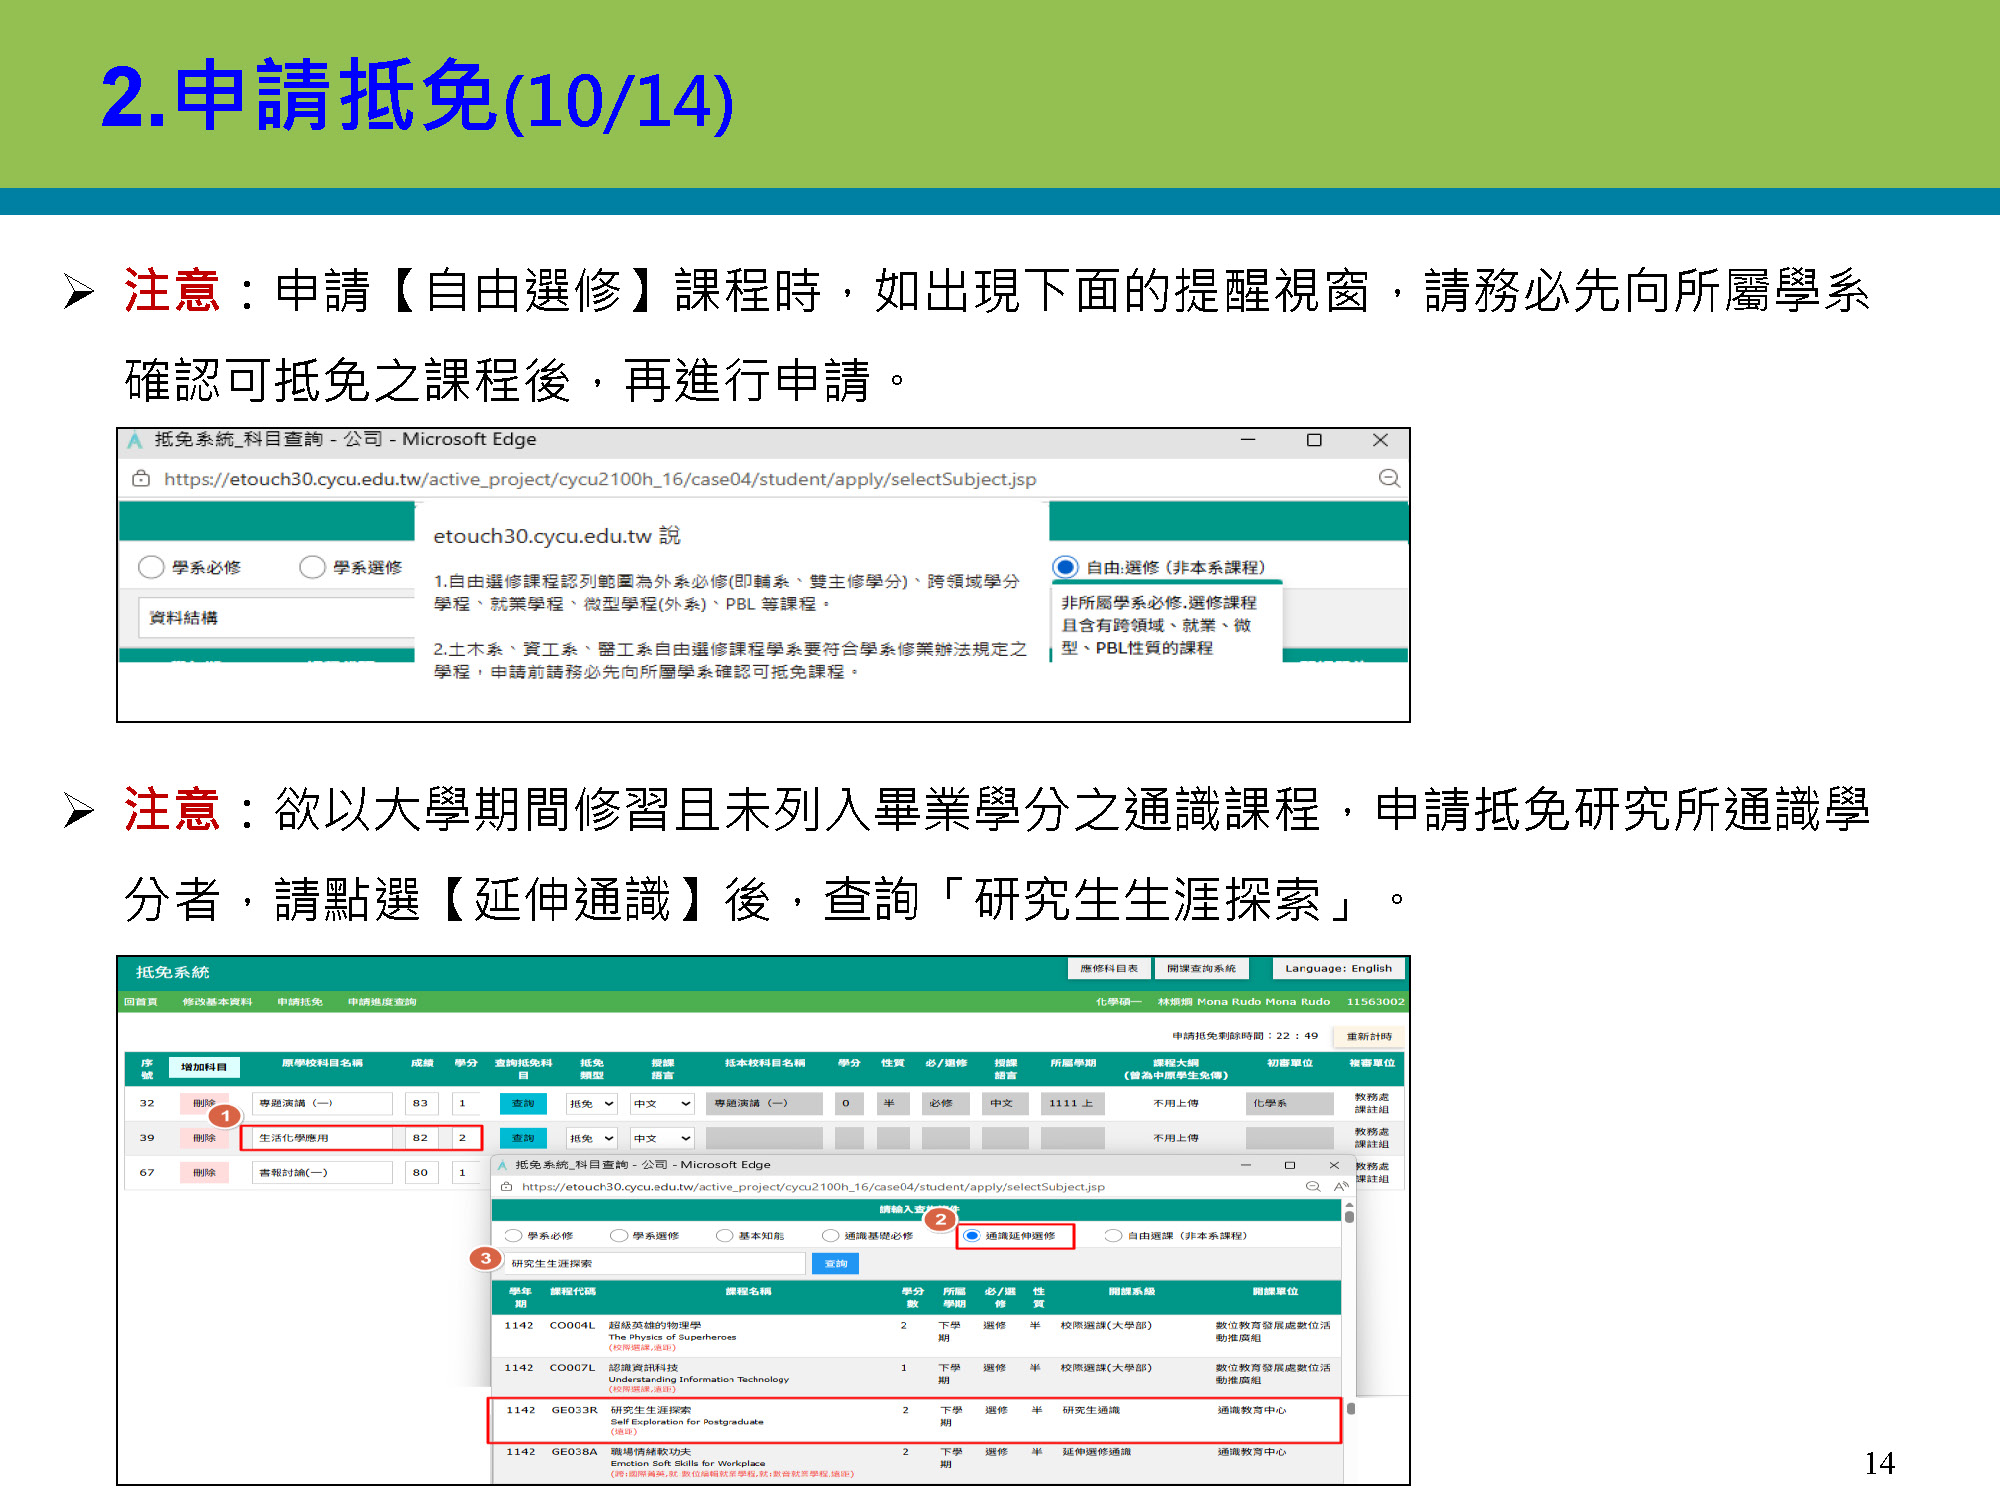The height and width of the screenshot is (1500, 2000).
Task: Click popup vertical scrollbar thumb
Action: [x=1349, y=1217]
